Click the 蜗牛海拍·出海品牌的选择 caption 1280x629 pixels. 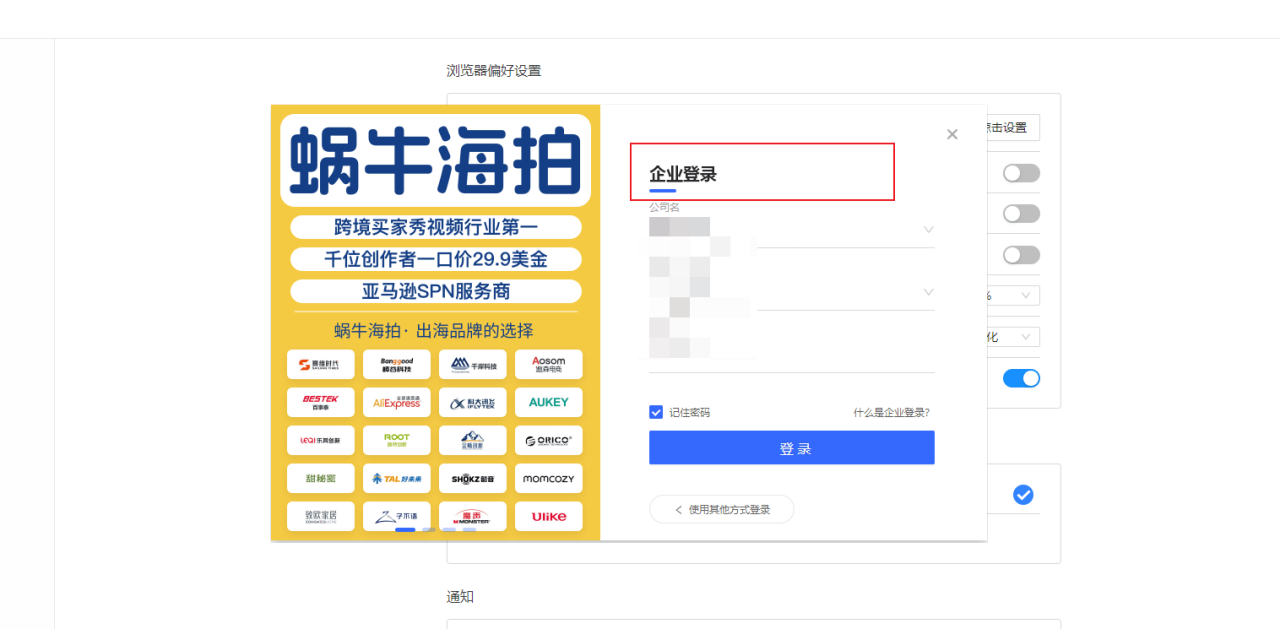434,331
